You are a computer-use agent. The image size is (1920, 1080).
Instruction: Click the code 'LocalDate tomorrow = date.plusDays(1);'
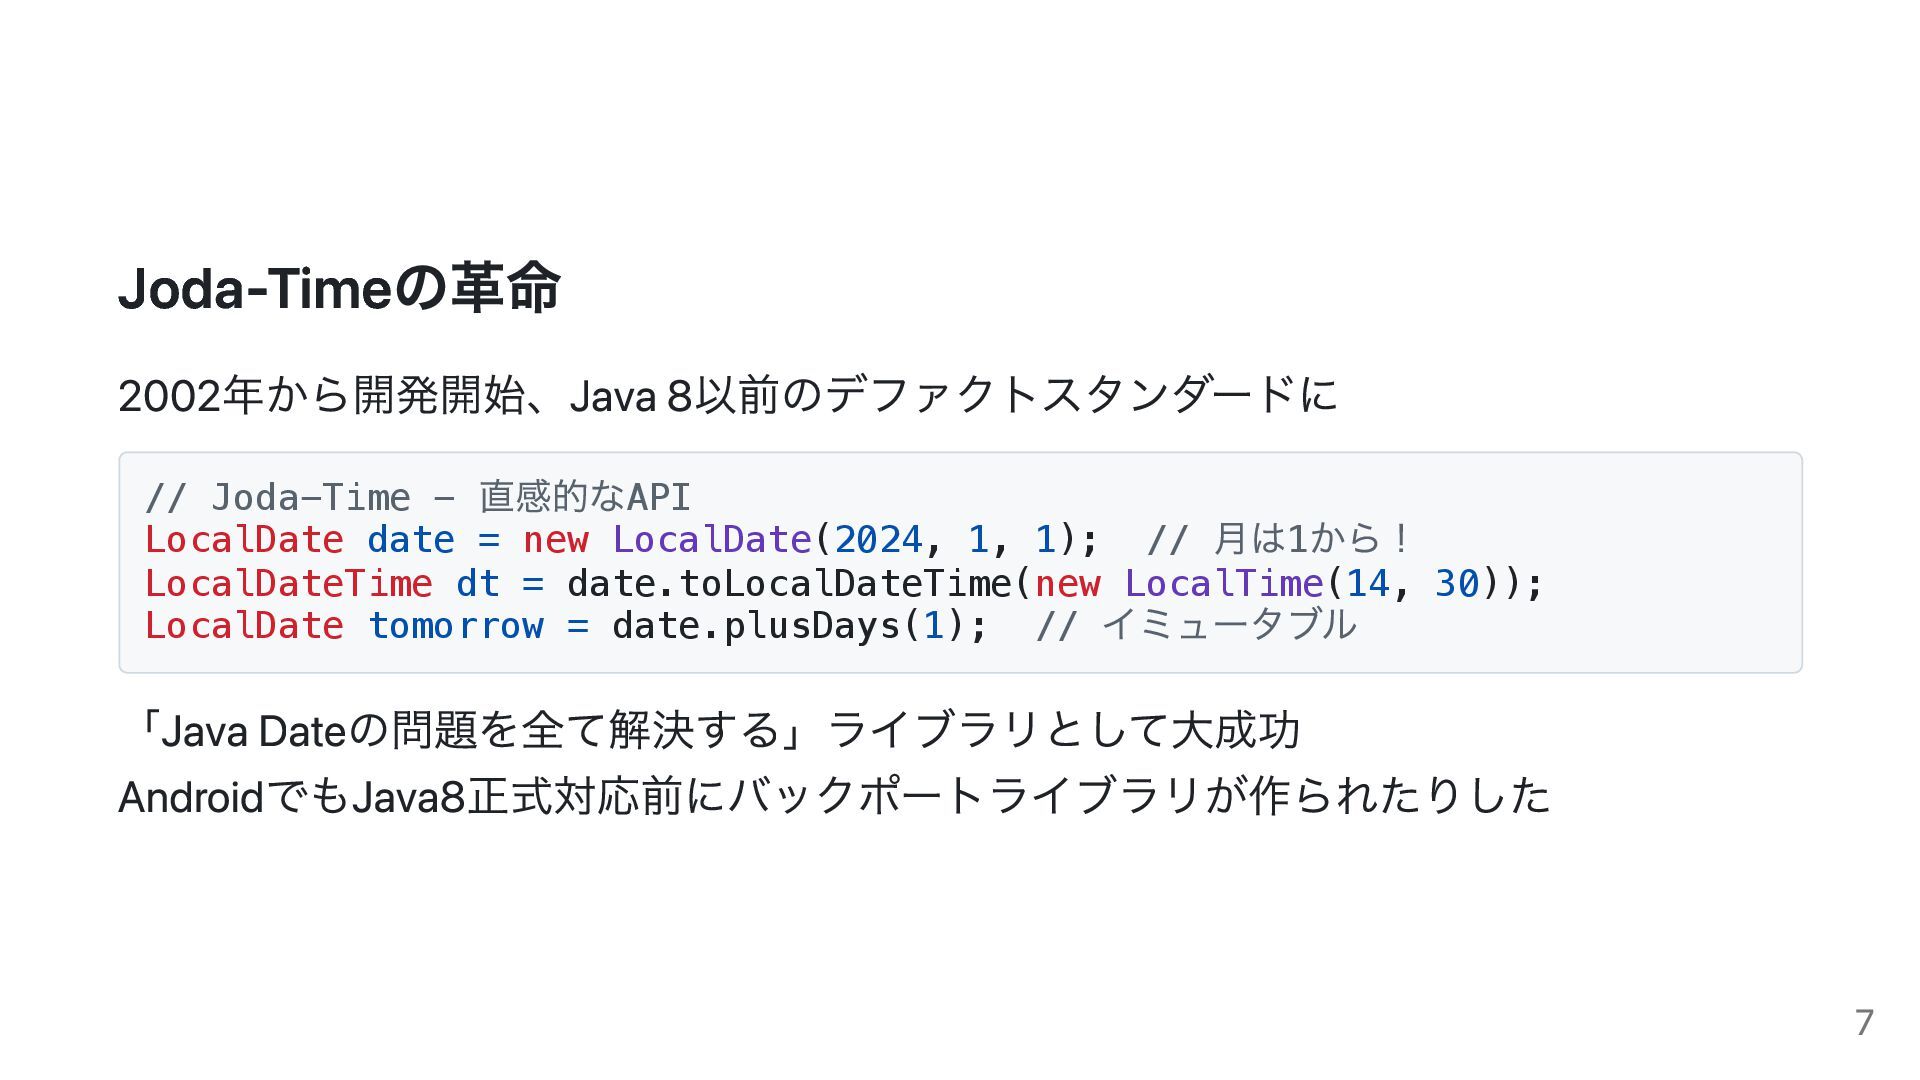567,626
